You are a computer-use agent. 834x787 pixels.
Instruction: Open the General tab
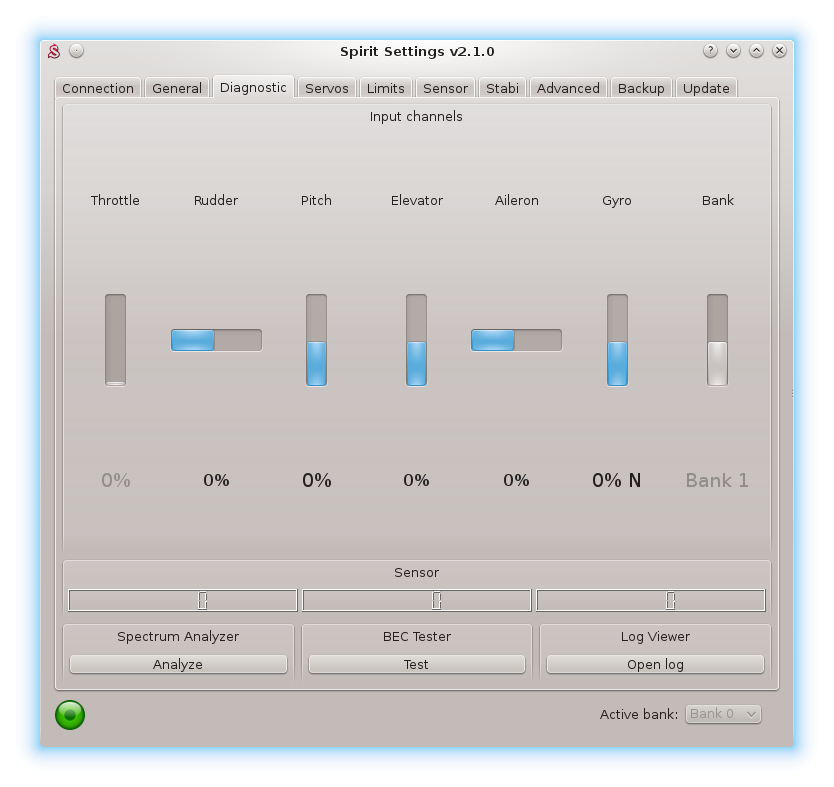(x=177, y=88)
